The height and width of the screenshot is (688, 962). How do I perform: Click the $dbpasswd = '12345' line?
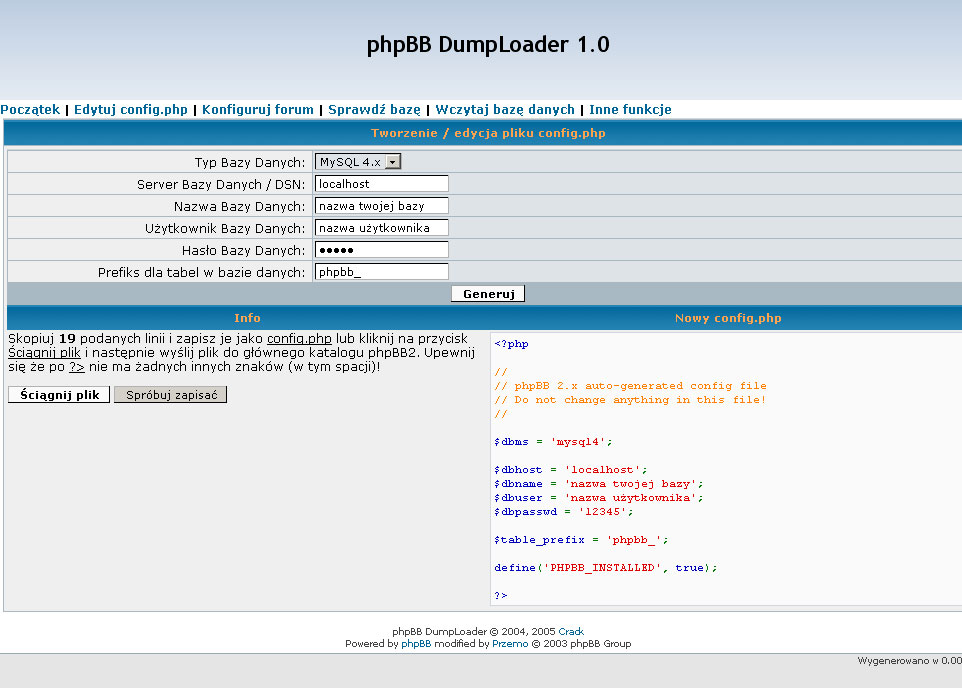pyautogui.click(x=564, y=512)
